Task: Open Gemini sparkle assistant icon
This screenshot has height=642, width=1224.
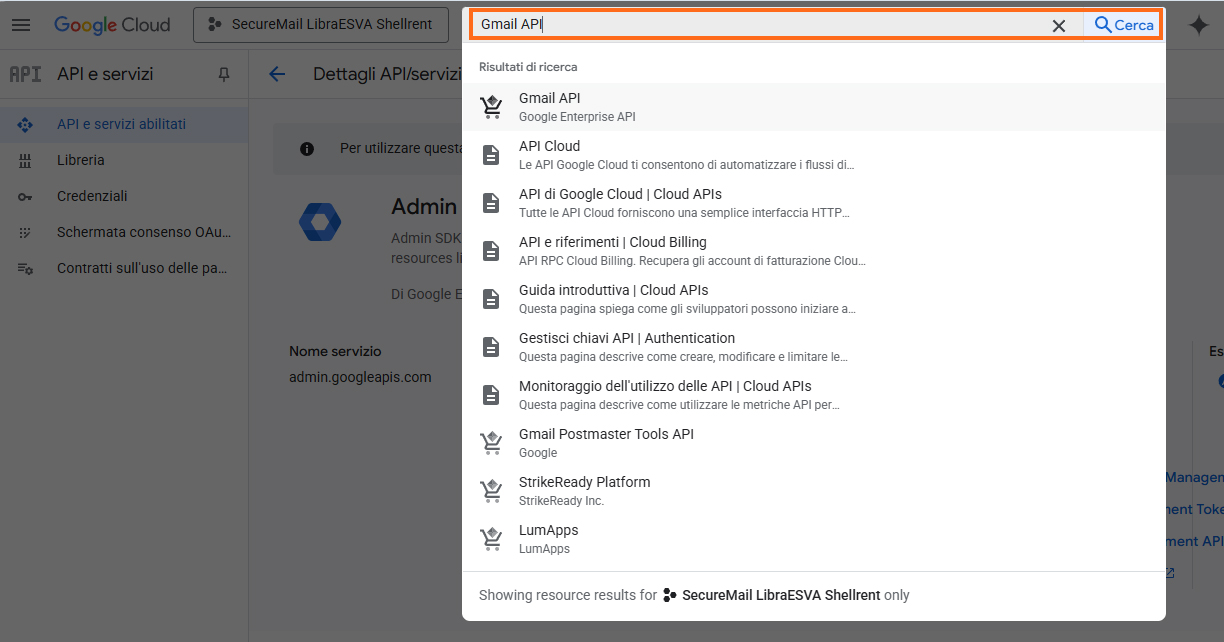Action: pyautogui.click(x=1198, y=26)
